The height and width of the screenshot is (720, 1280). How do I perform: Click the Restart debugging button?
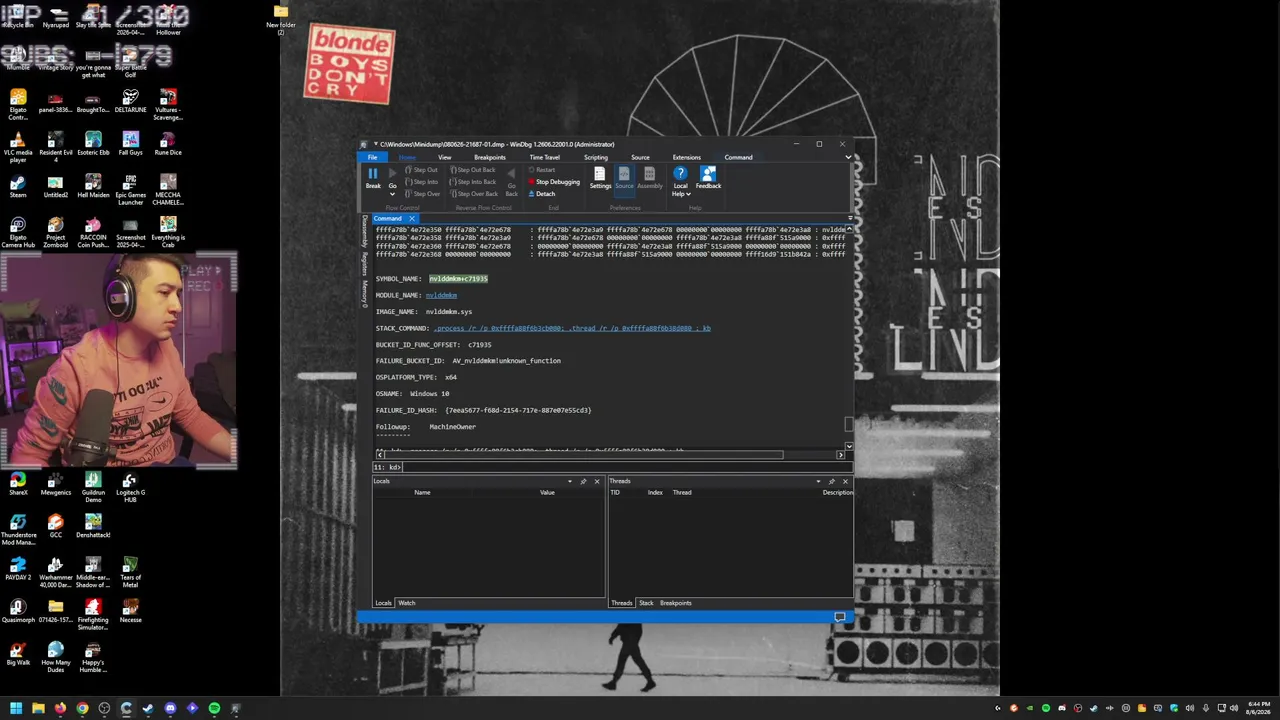(x=542, y=170)
